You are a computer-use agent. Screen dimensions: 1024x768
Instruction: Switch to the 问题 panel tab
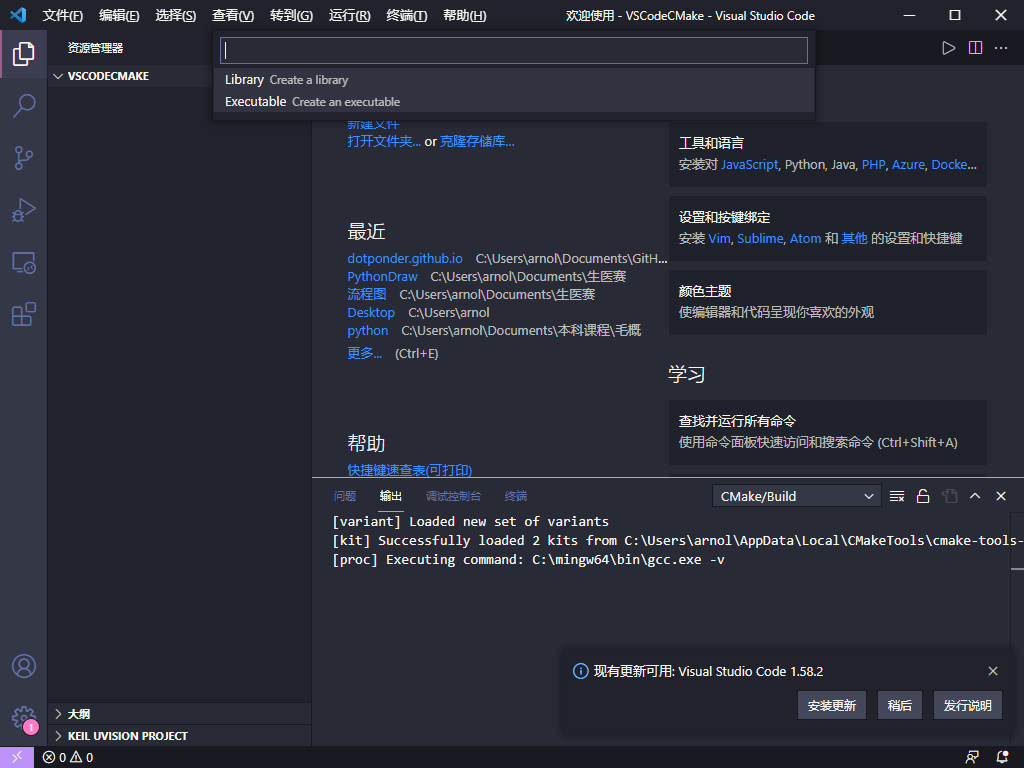[344, 496]
